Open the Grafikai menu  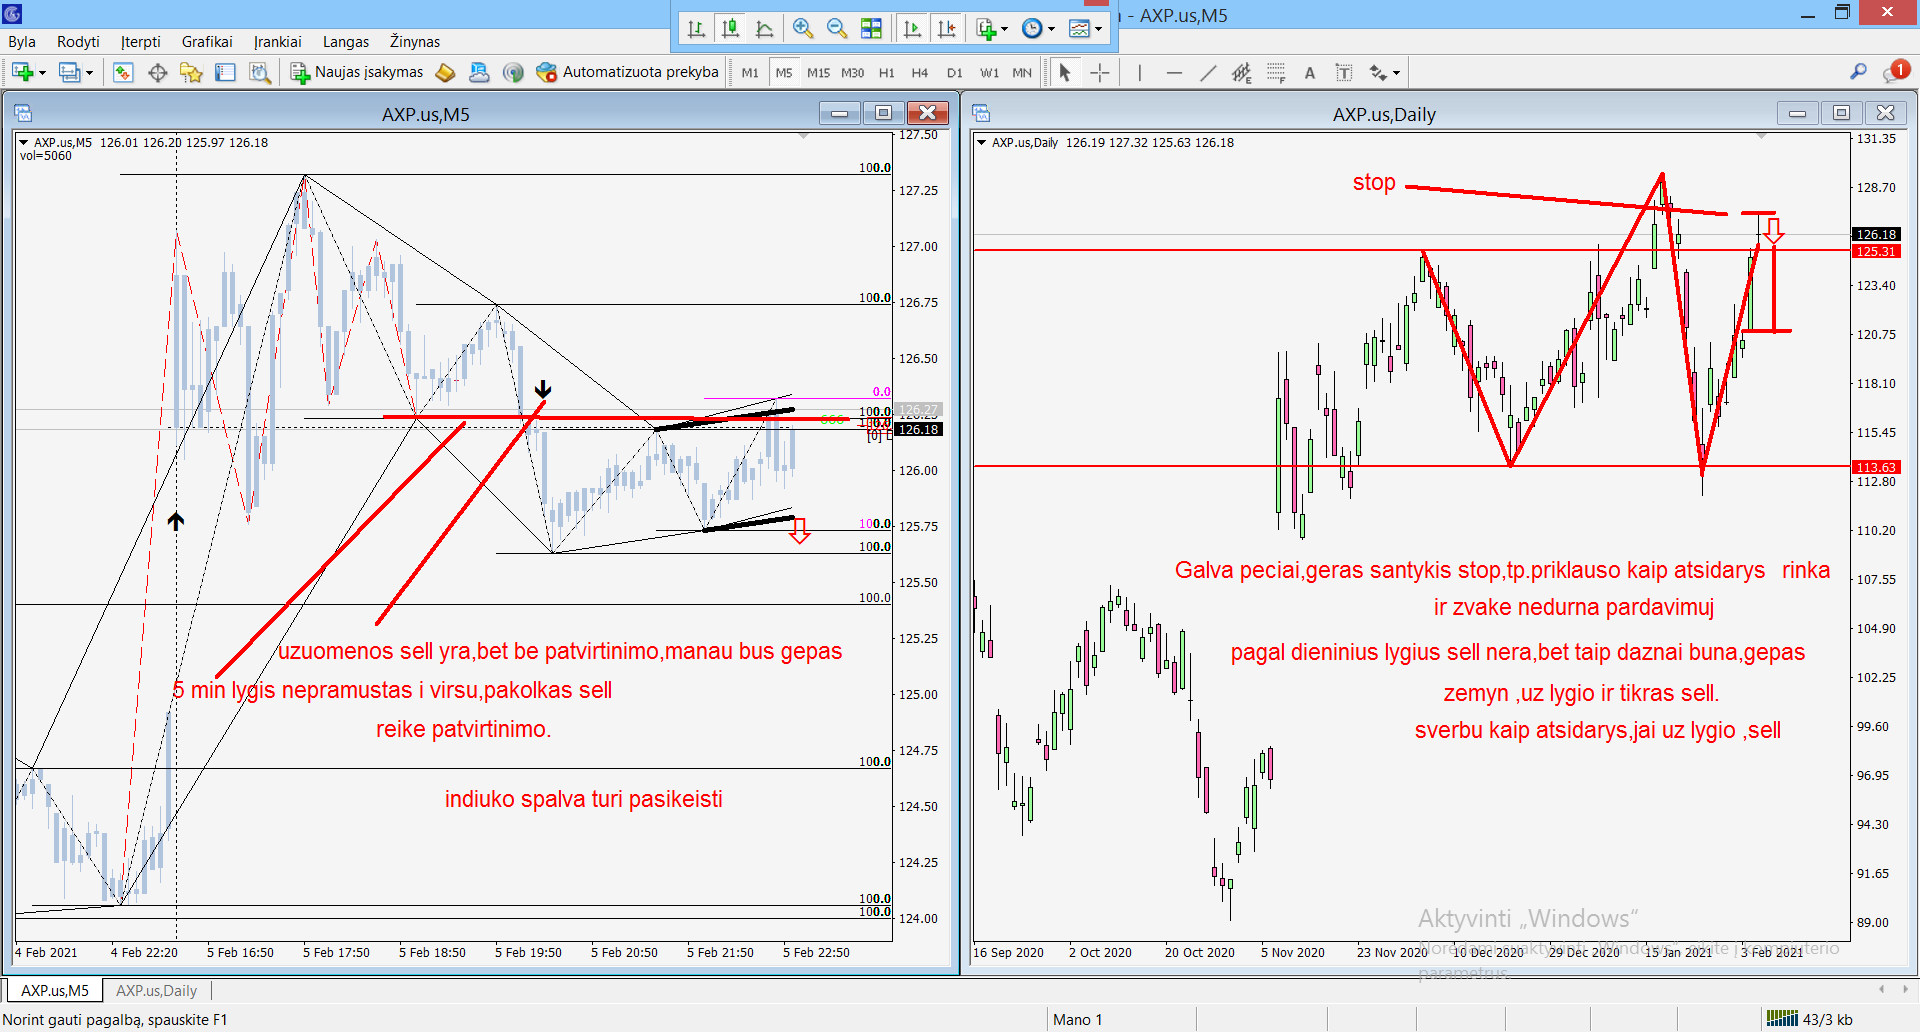[x=207, y=42]
